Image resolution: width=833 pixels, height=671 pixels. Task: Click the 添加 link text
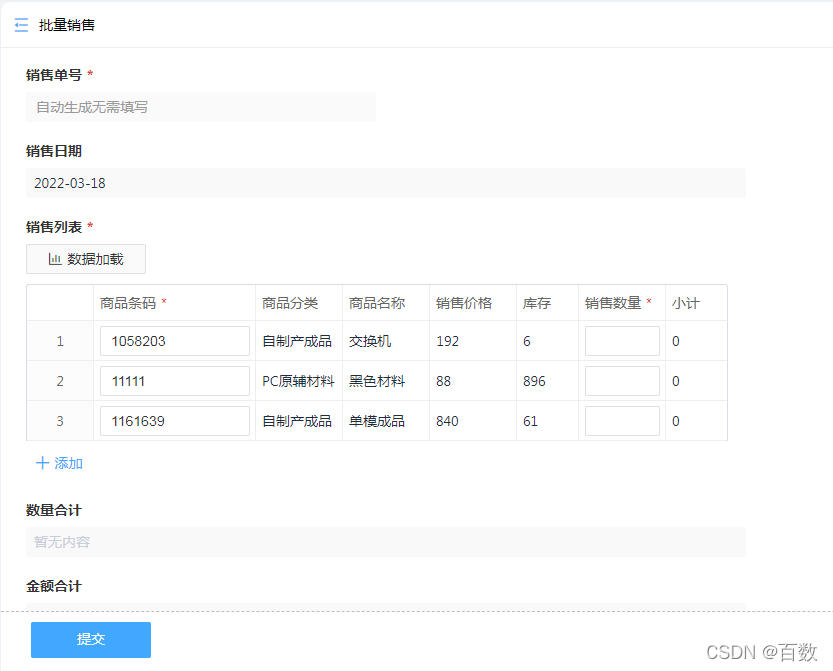coord(69,463)
